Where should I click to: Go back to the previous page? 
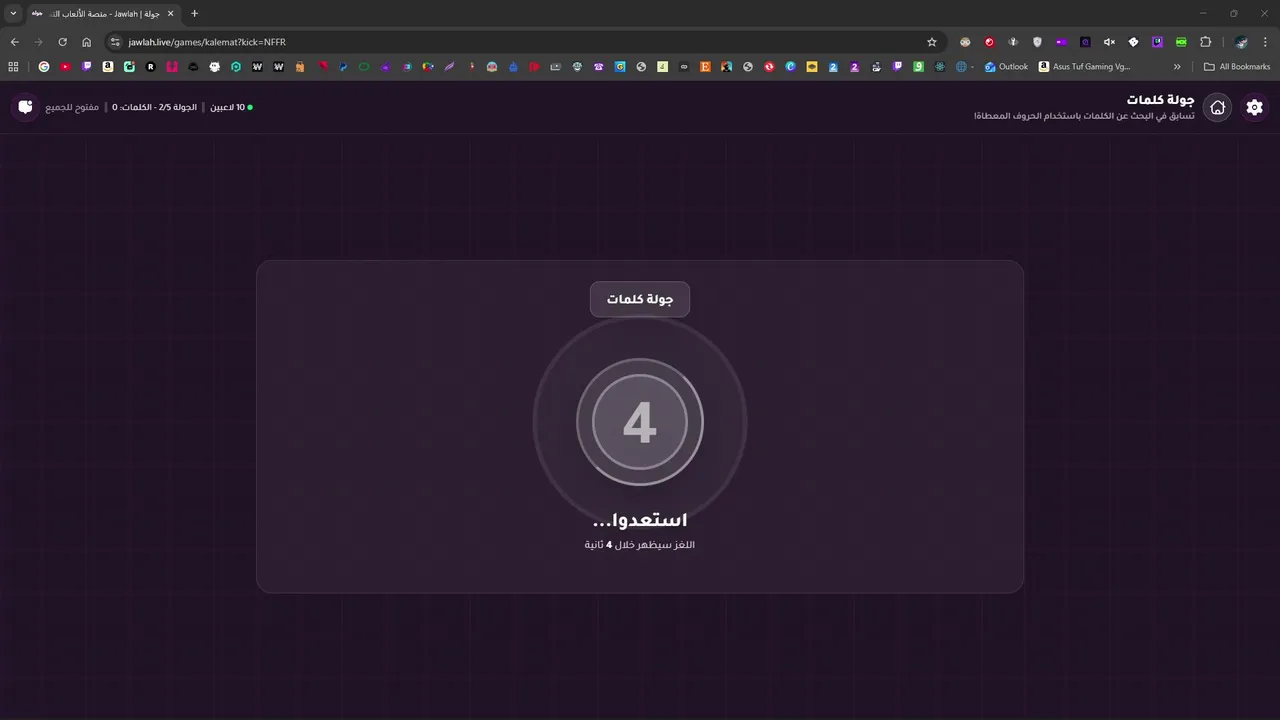pyautogui.click(x=14, y=42)
